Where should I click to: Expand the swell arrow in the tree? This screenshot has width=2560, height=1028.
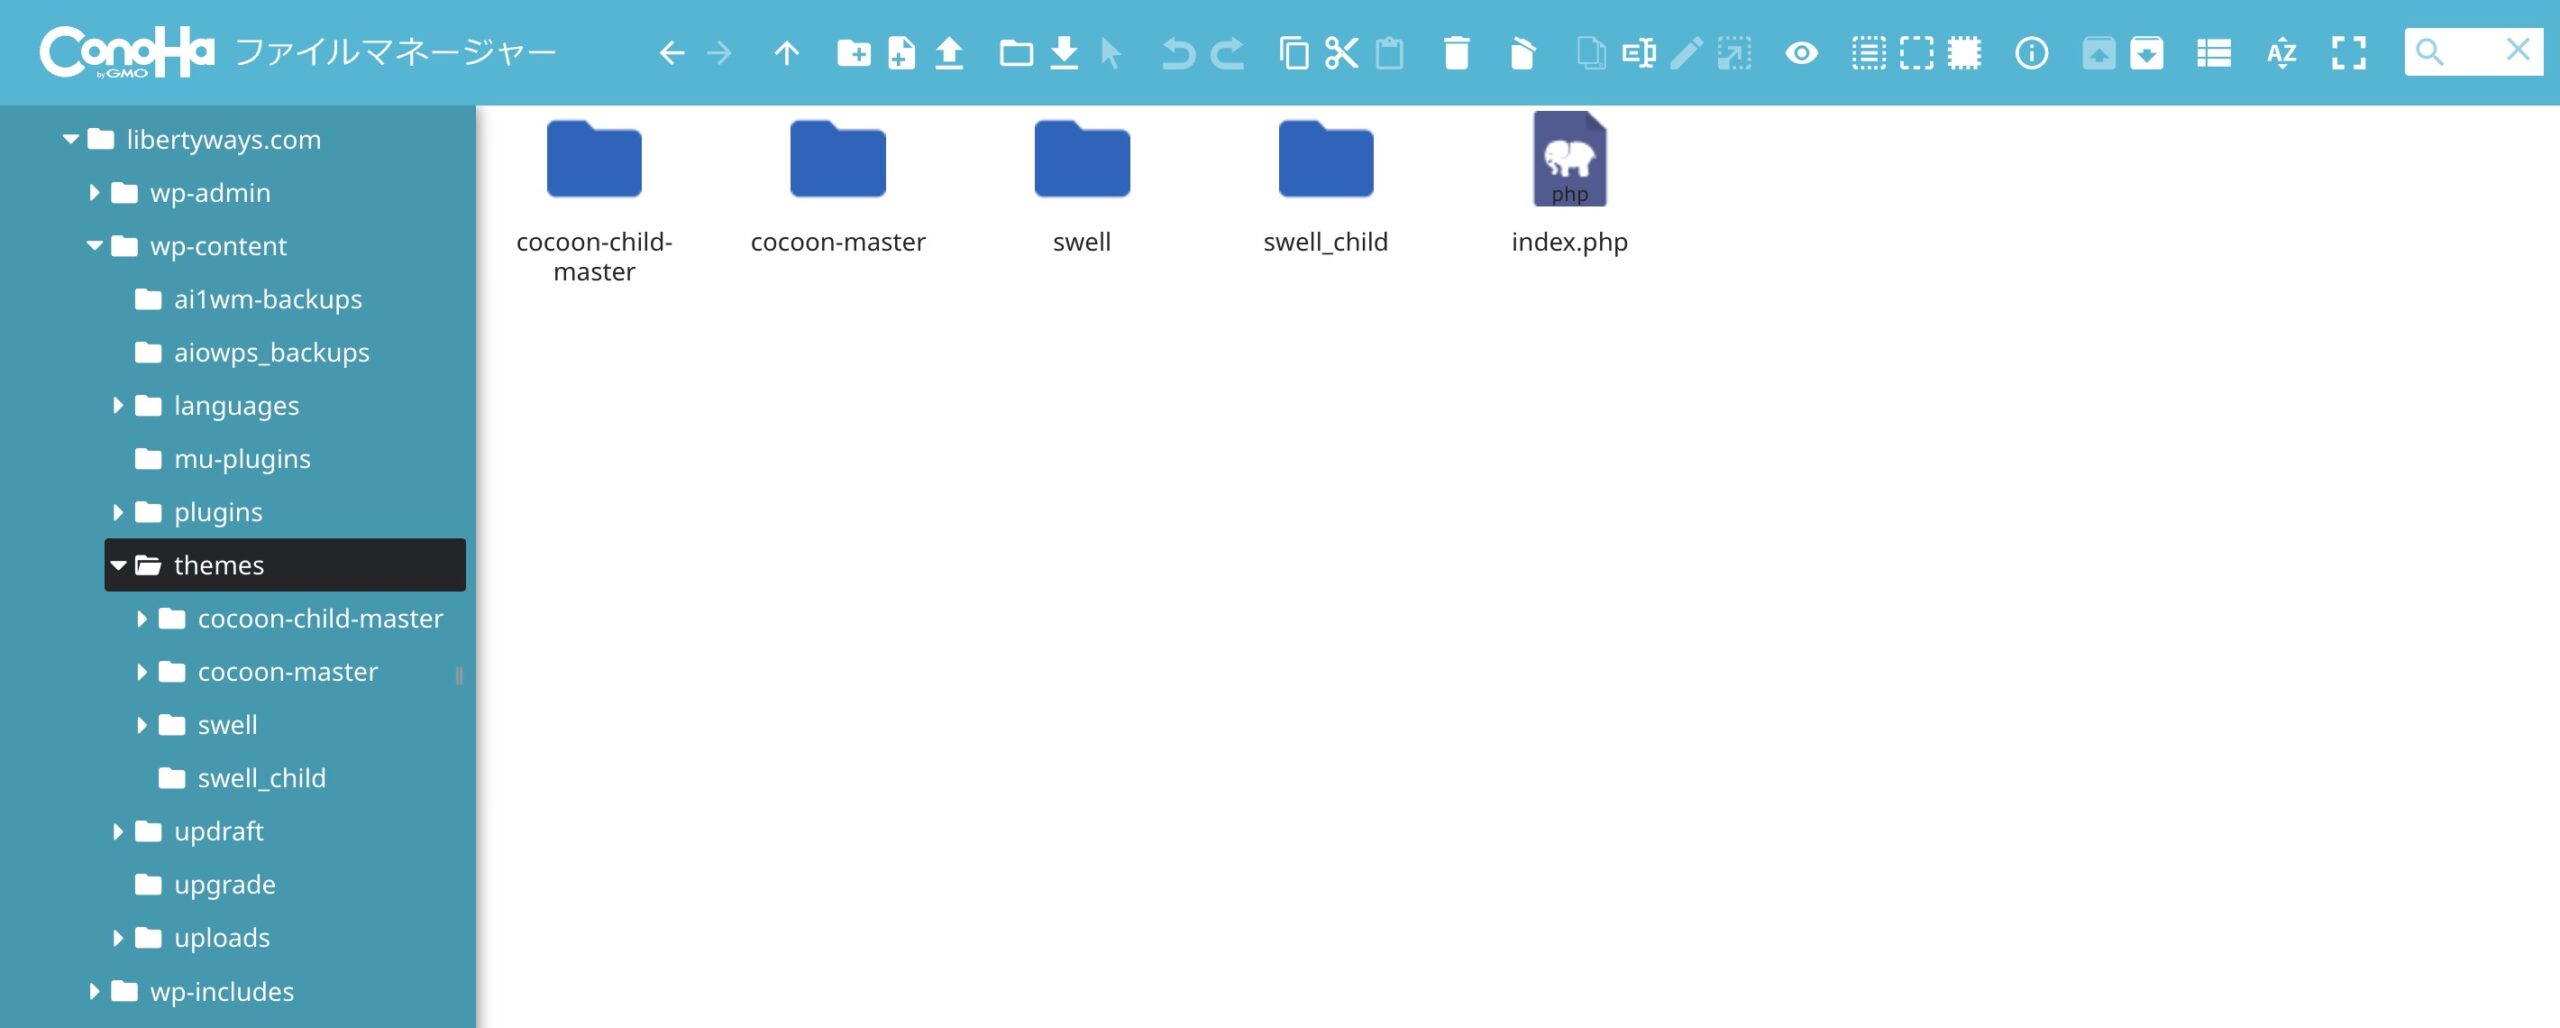(x=142, y=725)
